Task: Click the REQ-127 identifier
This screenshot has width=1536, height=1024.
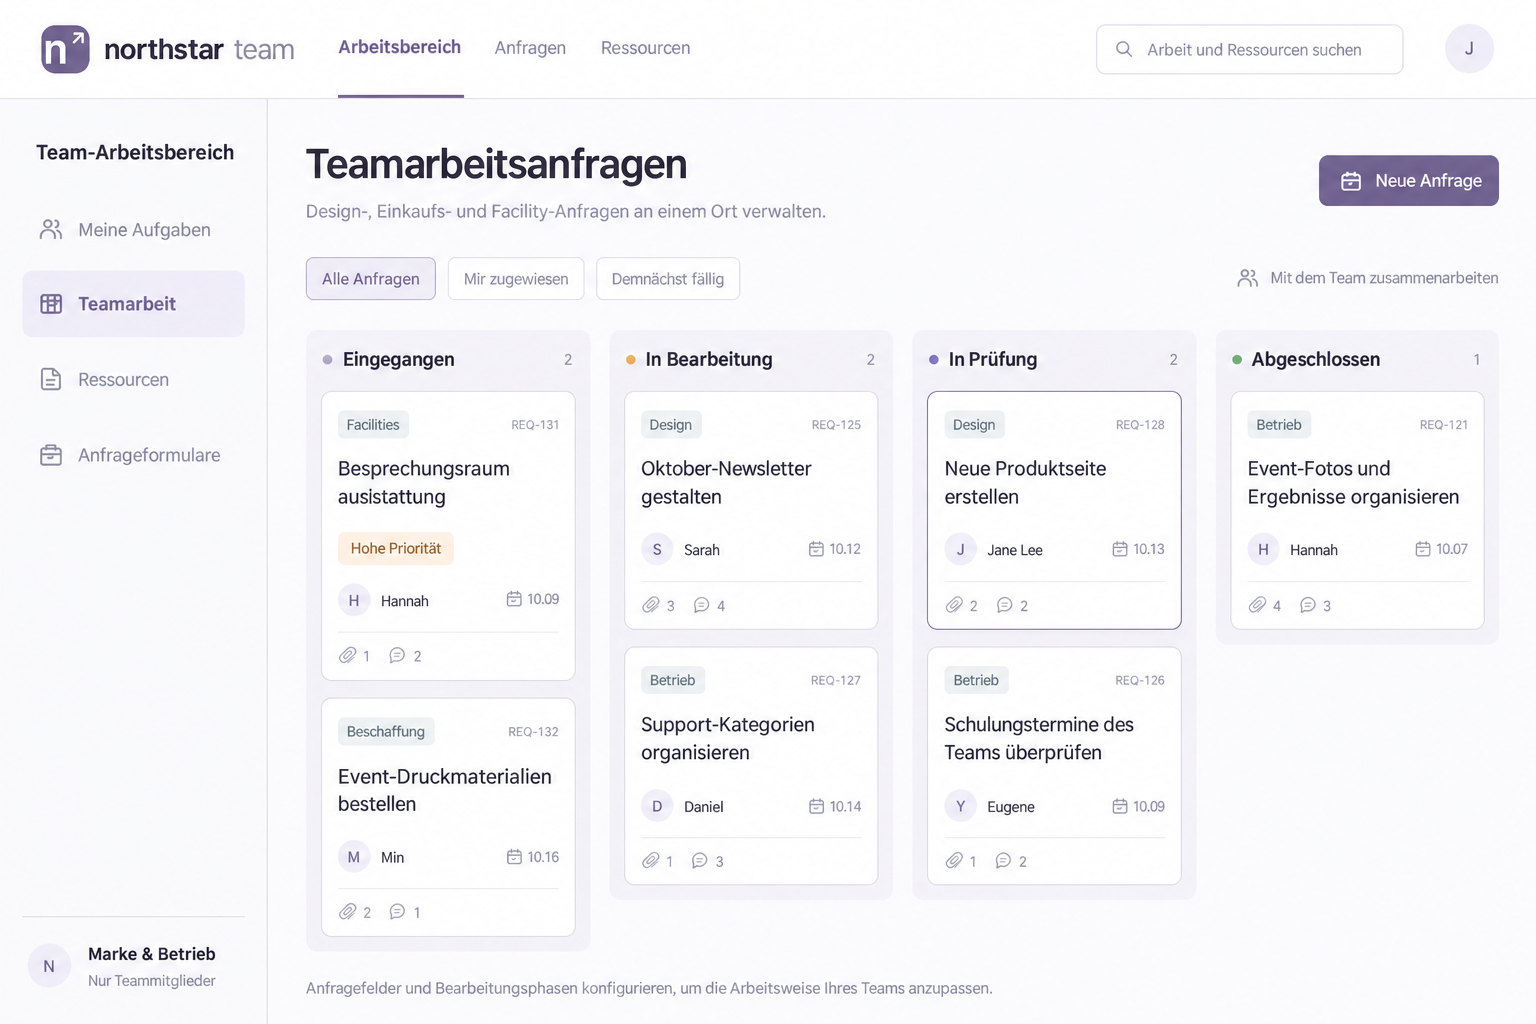Action: pyautogui.click(x=835, y=680)
